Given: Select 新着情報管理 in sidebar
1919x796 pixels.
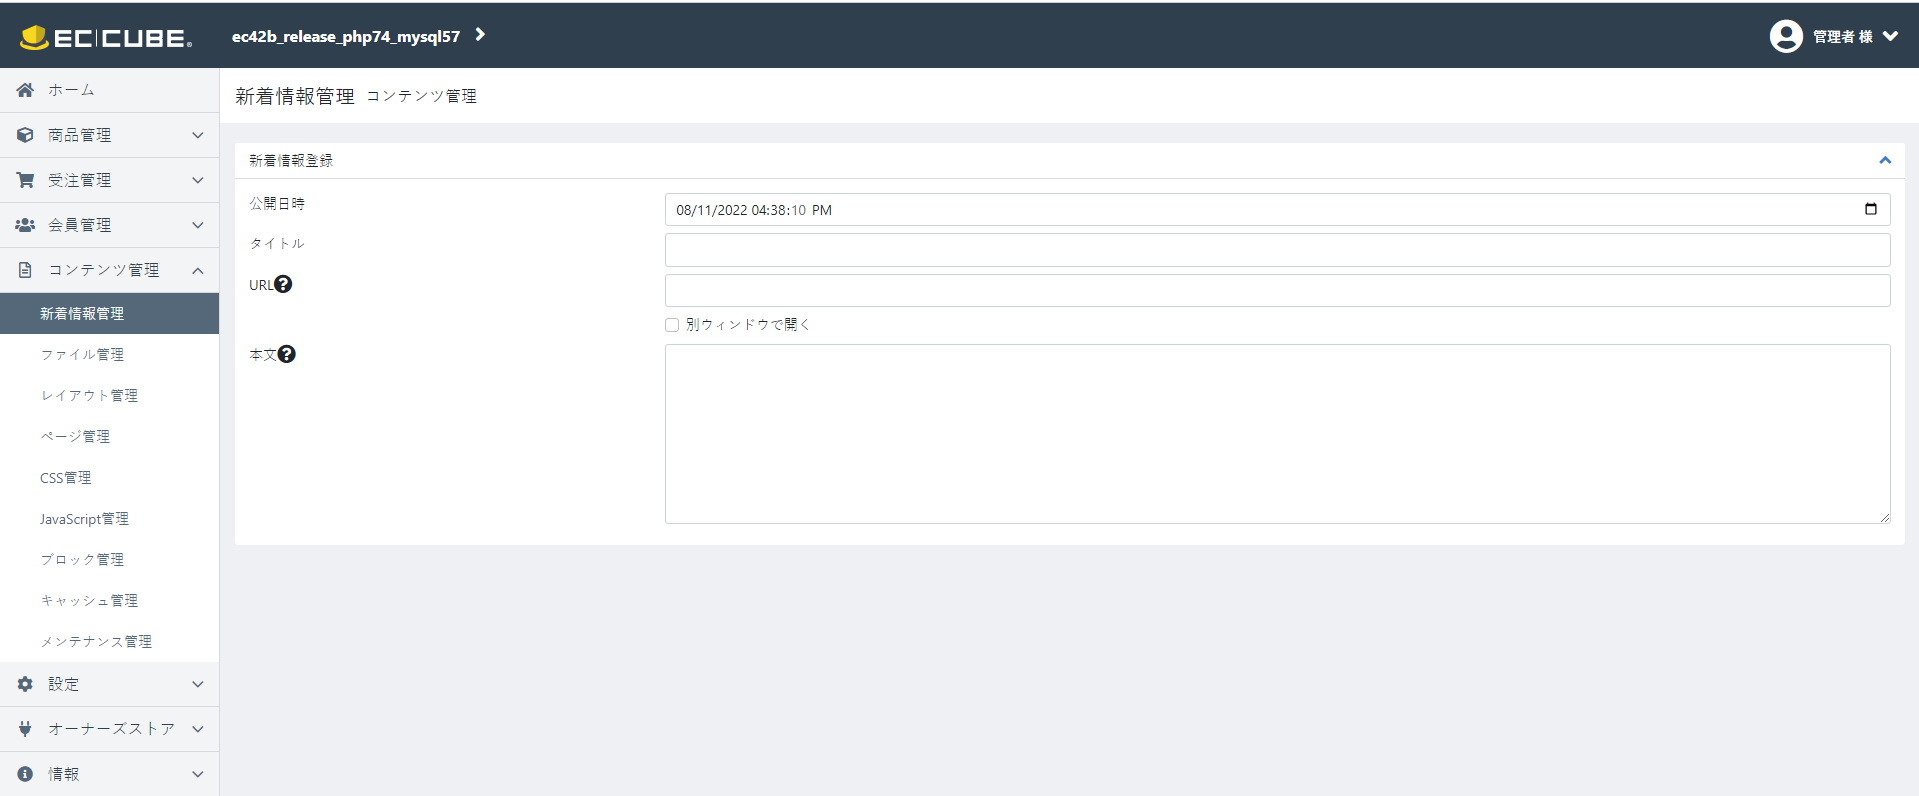Looking at the screenshot, I should [109, 313].
